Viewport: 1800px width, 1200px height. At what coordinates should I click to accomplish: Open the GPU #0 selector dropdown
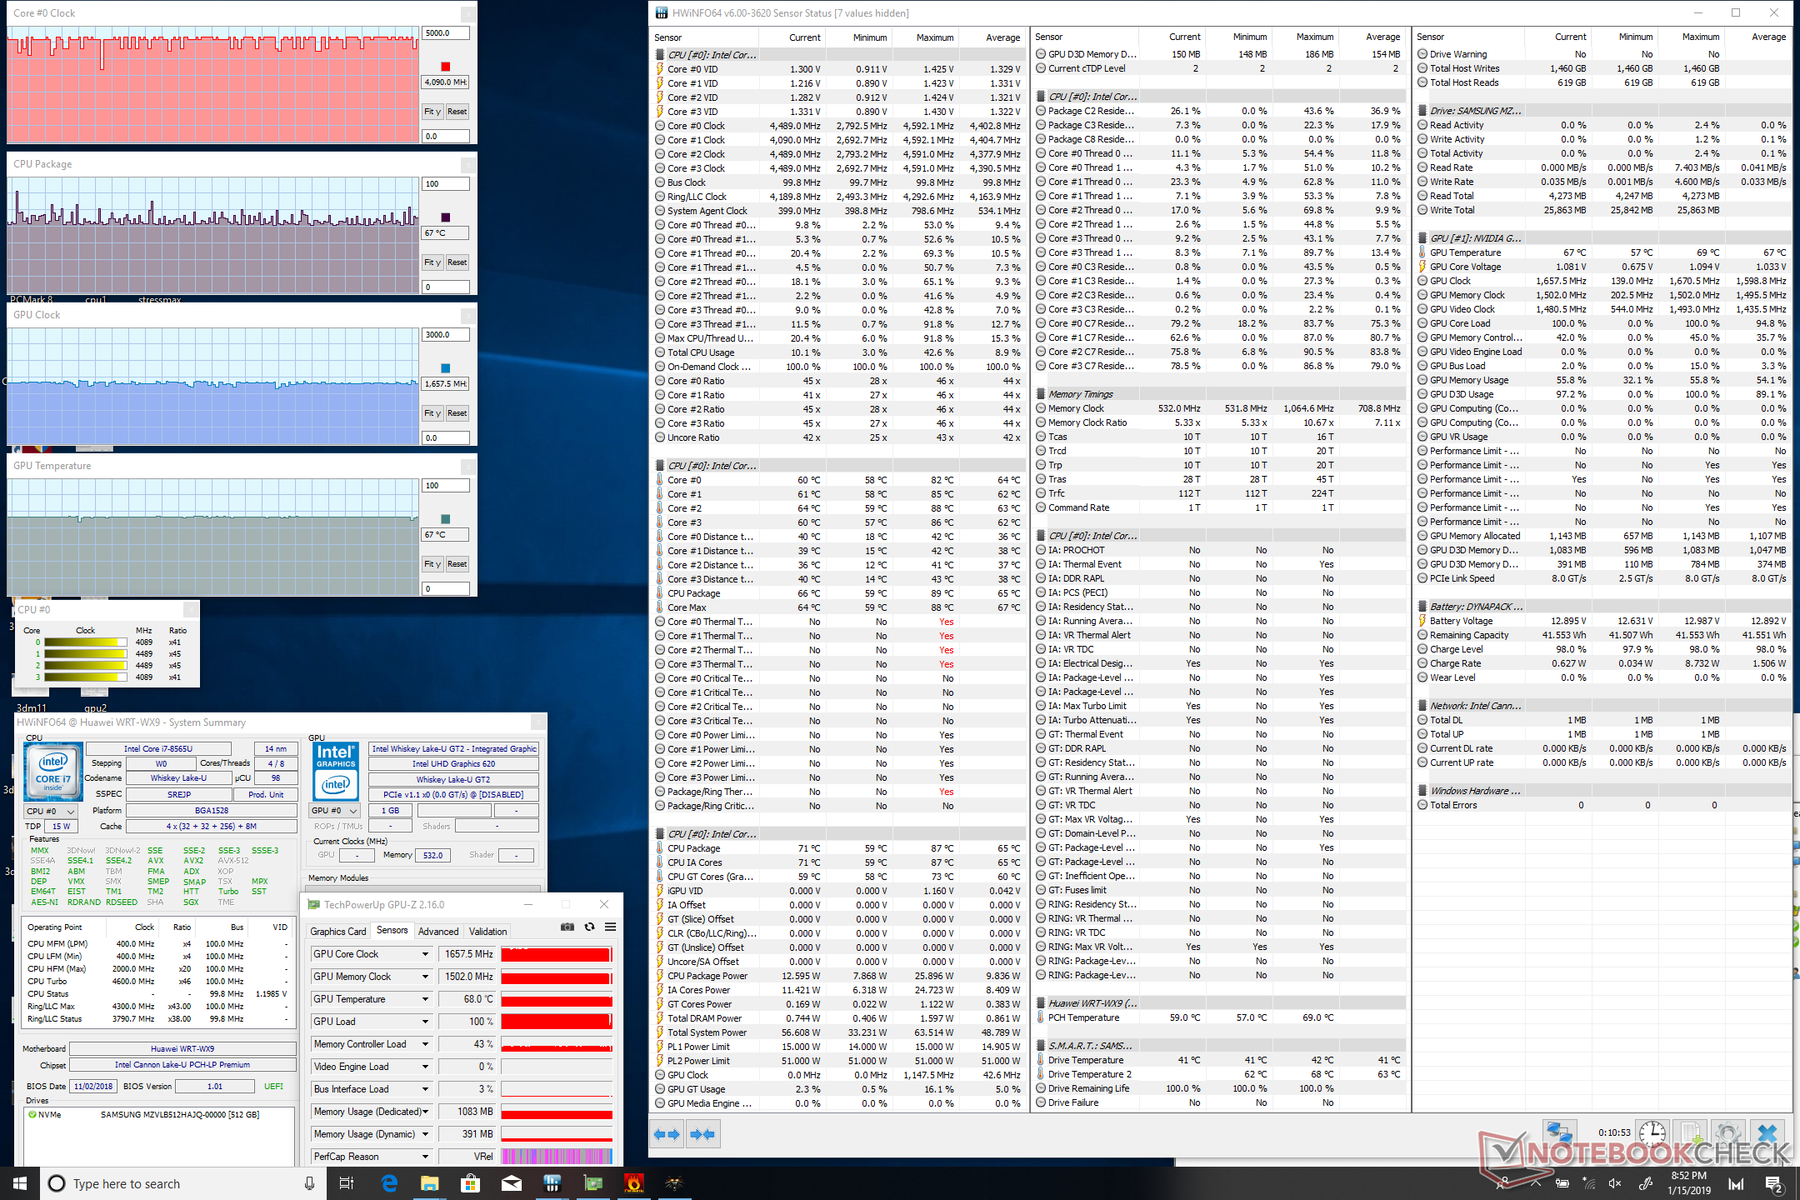(x=335, y=811)
